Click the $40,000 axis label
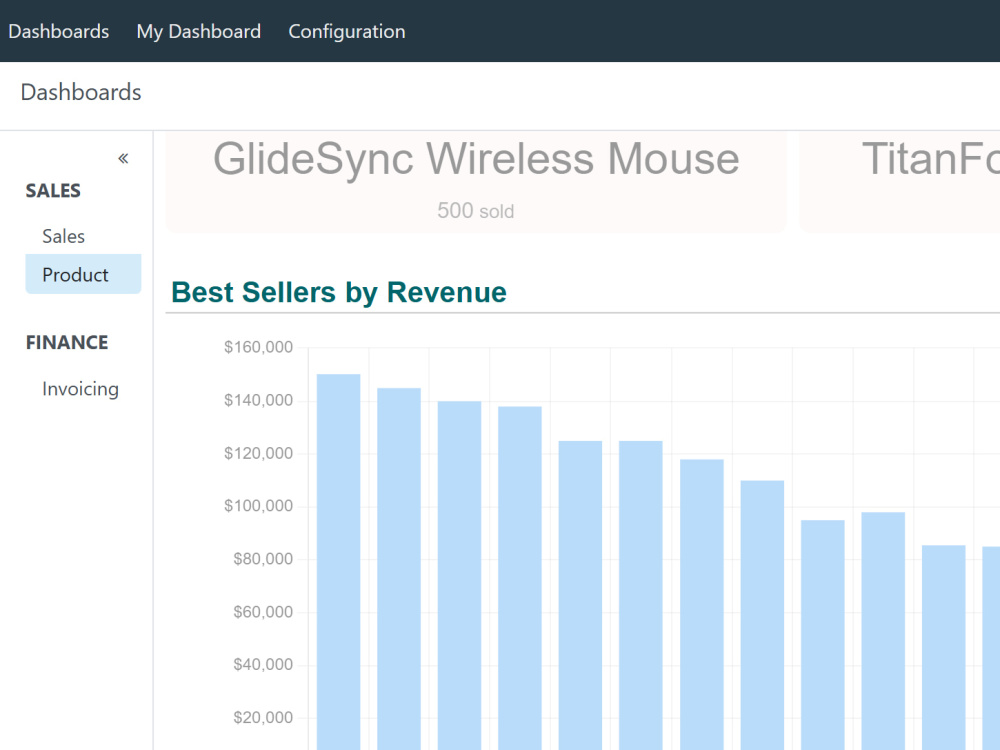Image resolution: width=1000 pixels, height=750 pixels. (263, 664)
